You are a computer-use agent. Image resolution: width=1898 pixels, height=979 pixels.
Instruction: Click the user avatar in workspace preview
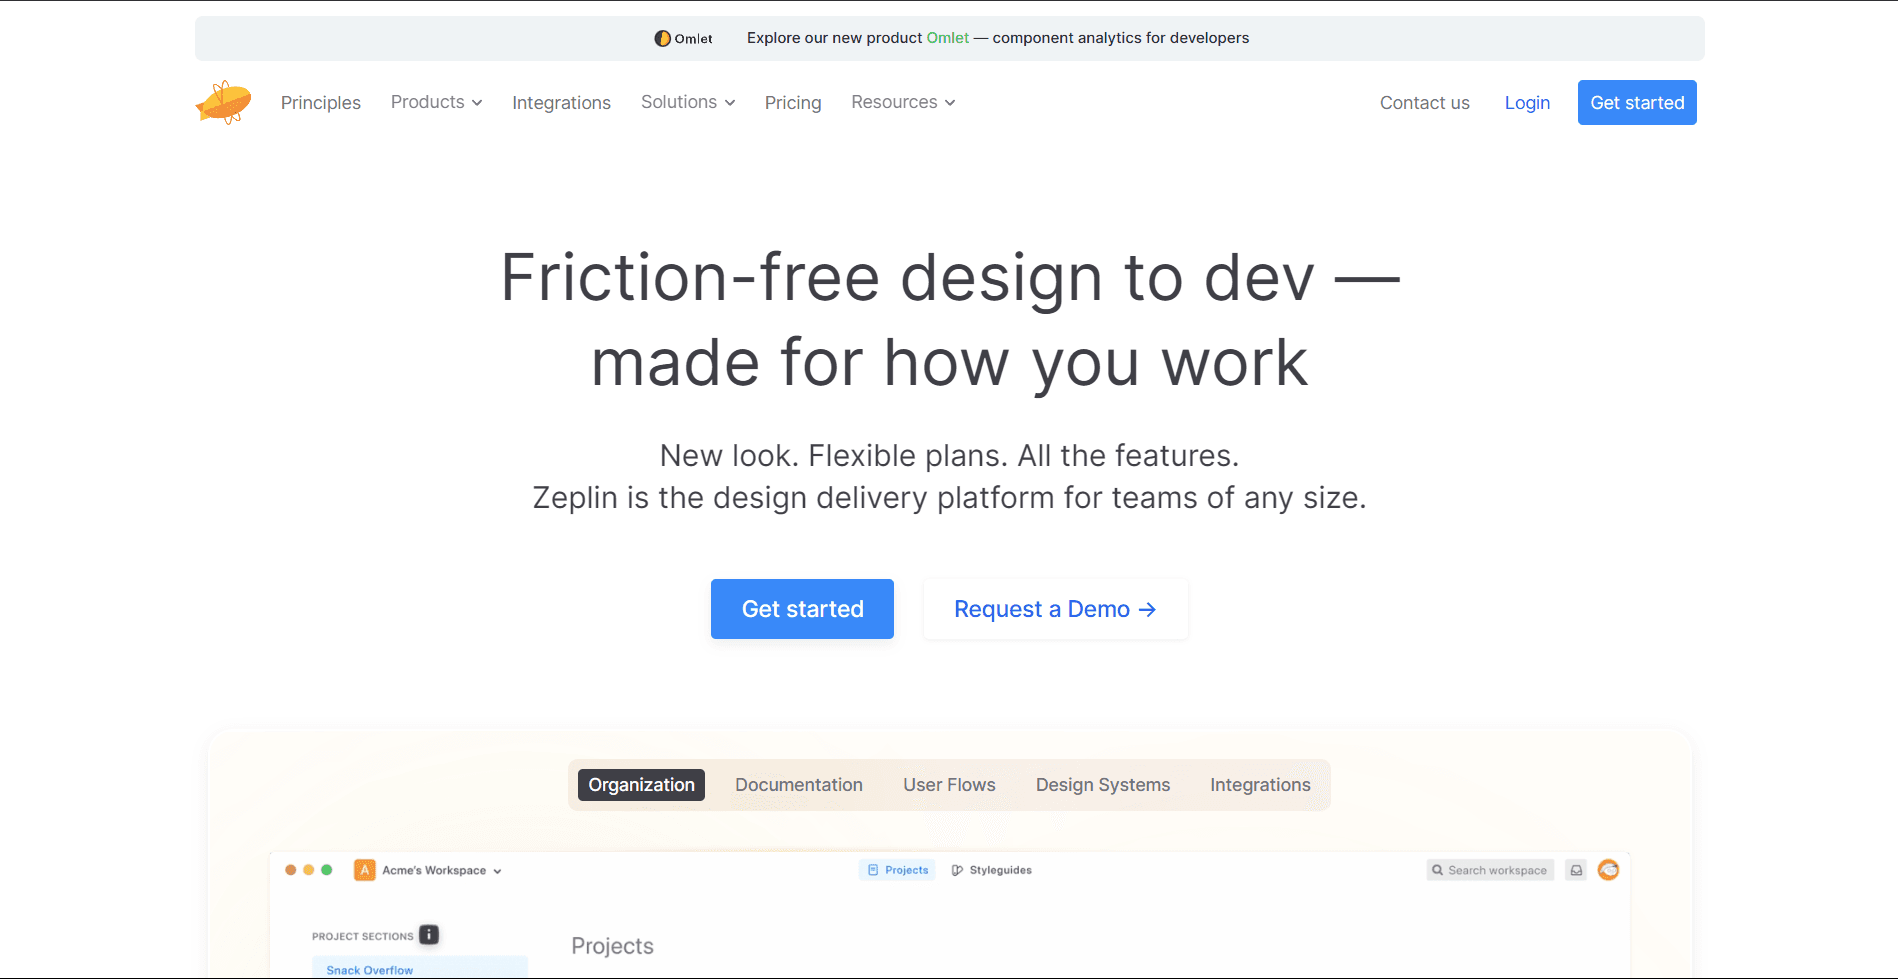(1608, 870)
